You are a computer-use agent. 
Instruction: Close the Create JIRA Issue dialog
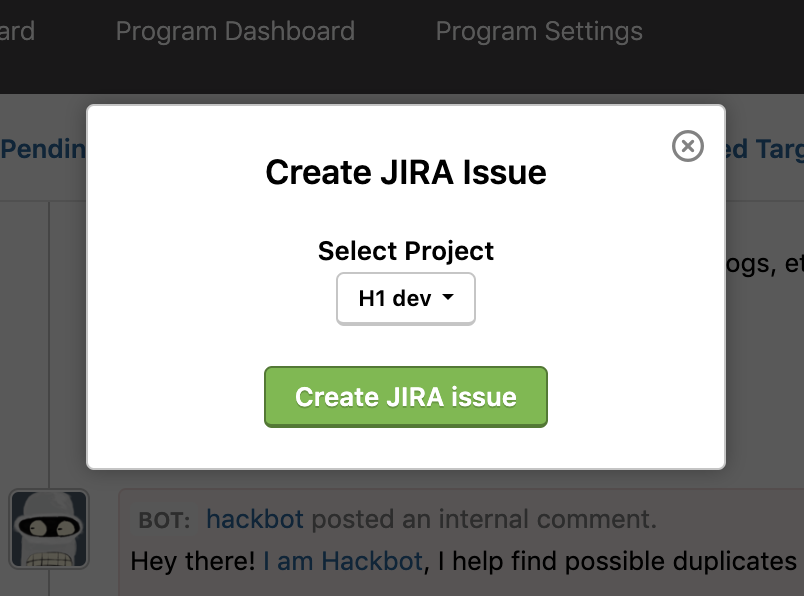click(x=687, y=147)
